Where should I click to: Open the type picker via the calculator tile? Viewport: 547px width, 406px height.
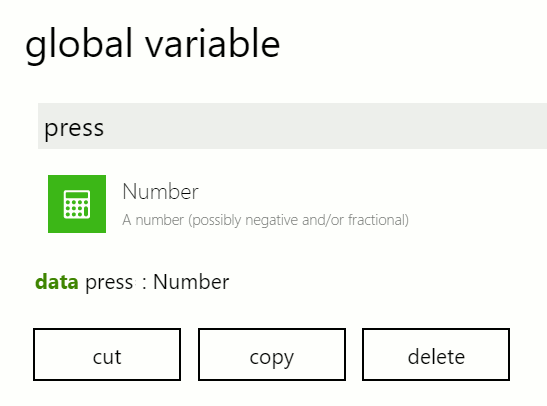pos(77,204)
